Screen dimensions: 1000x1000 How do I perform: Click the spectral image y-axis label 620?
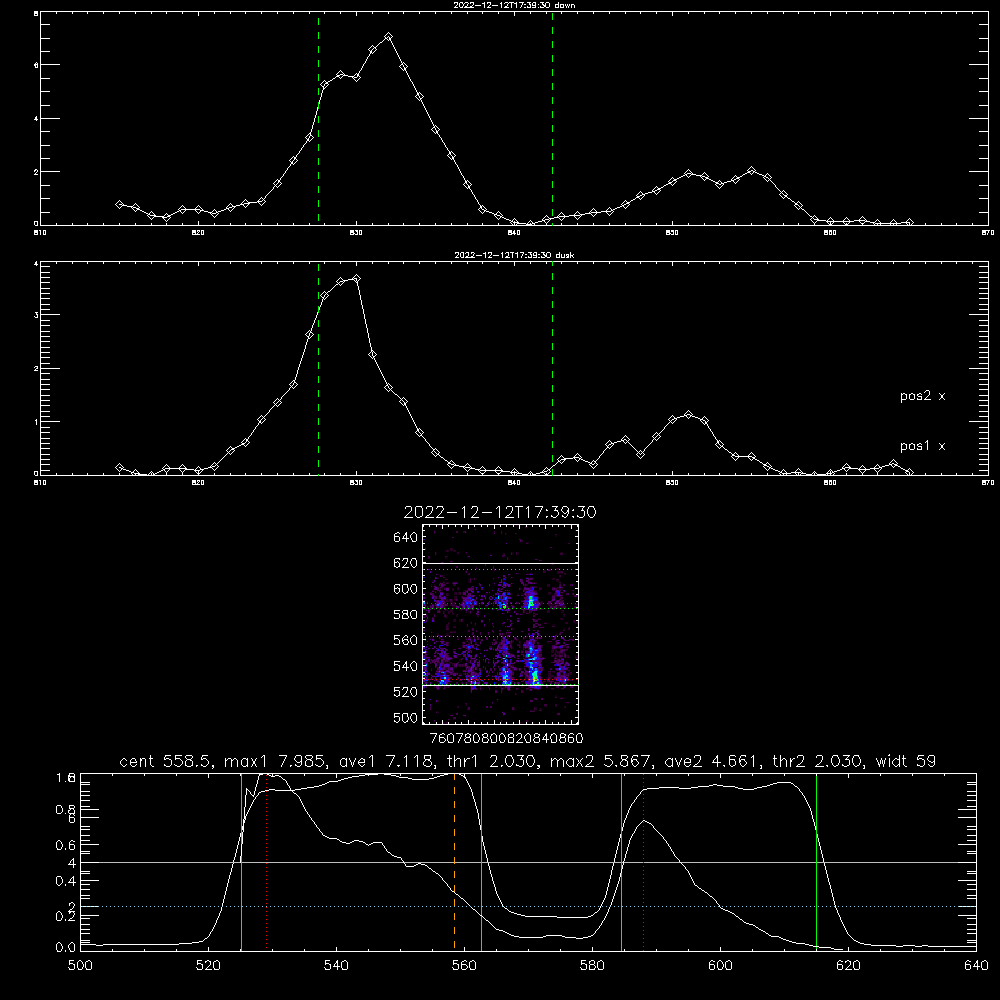pyautogui.click(x=406, y=563)
